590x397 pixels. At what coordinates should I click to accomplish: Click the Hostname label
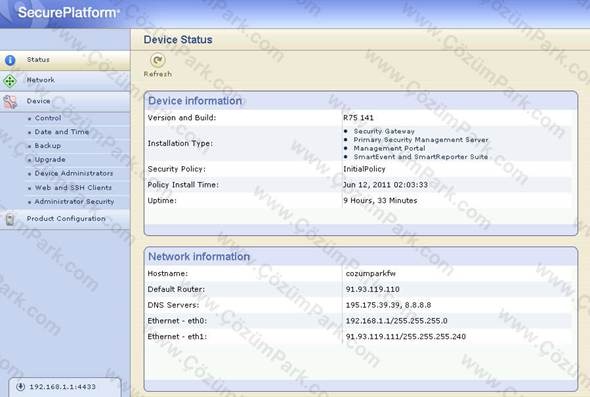point(167,274)
